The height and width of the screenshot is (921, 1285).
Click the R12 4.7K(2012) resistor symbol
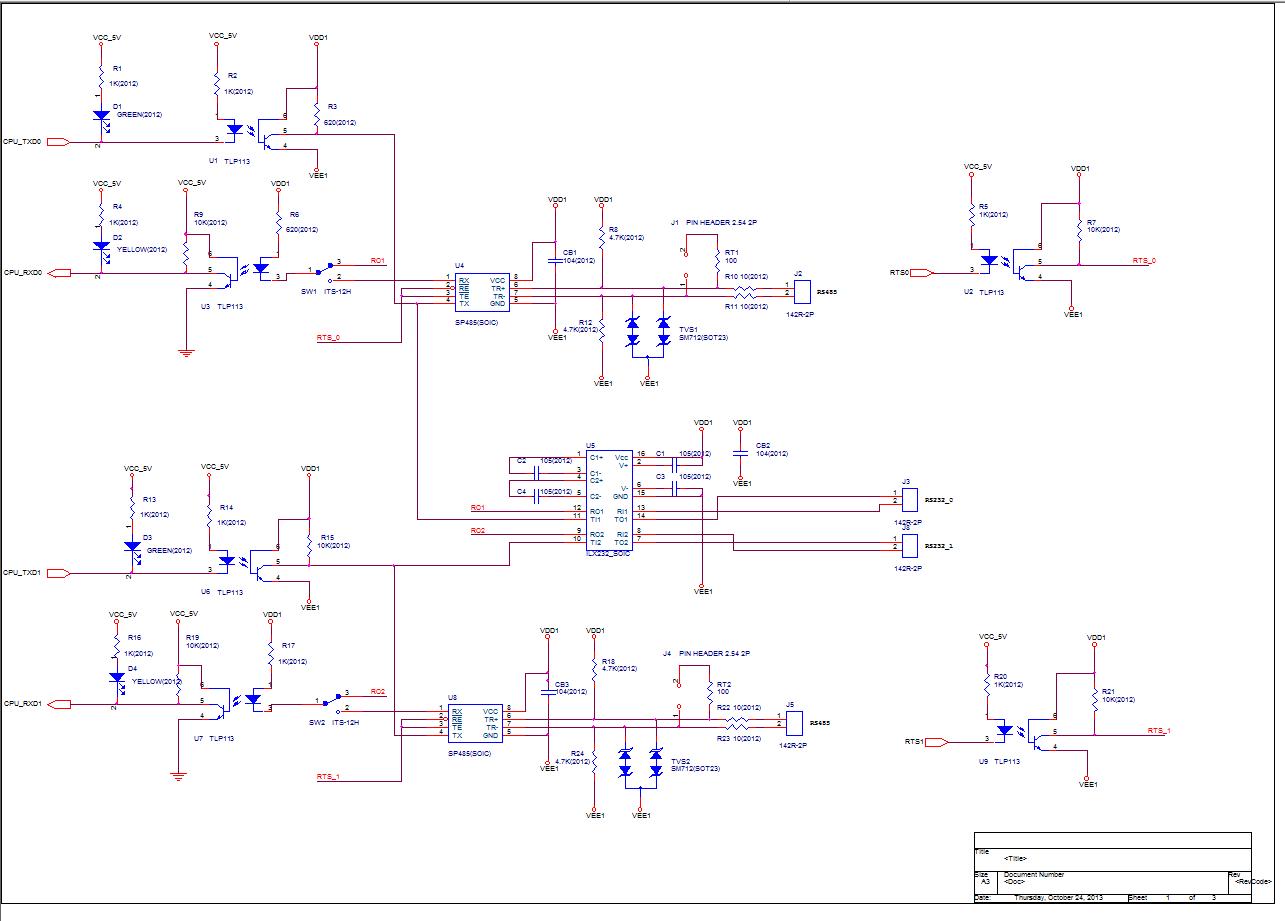tap(602, 332)
